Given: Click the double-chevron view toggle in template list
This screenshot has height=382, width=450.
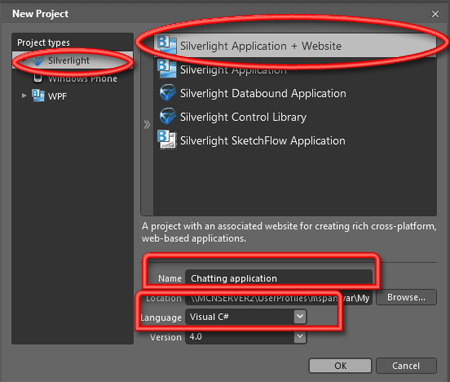Looking at the screenshot, I should (147, 125).
